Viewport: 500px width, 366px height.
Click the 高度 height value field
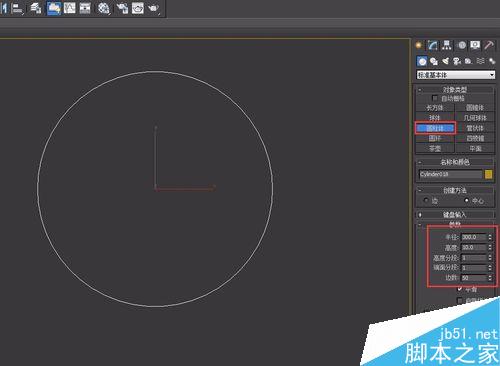click(x=474, y=247)
